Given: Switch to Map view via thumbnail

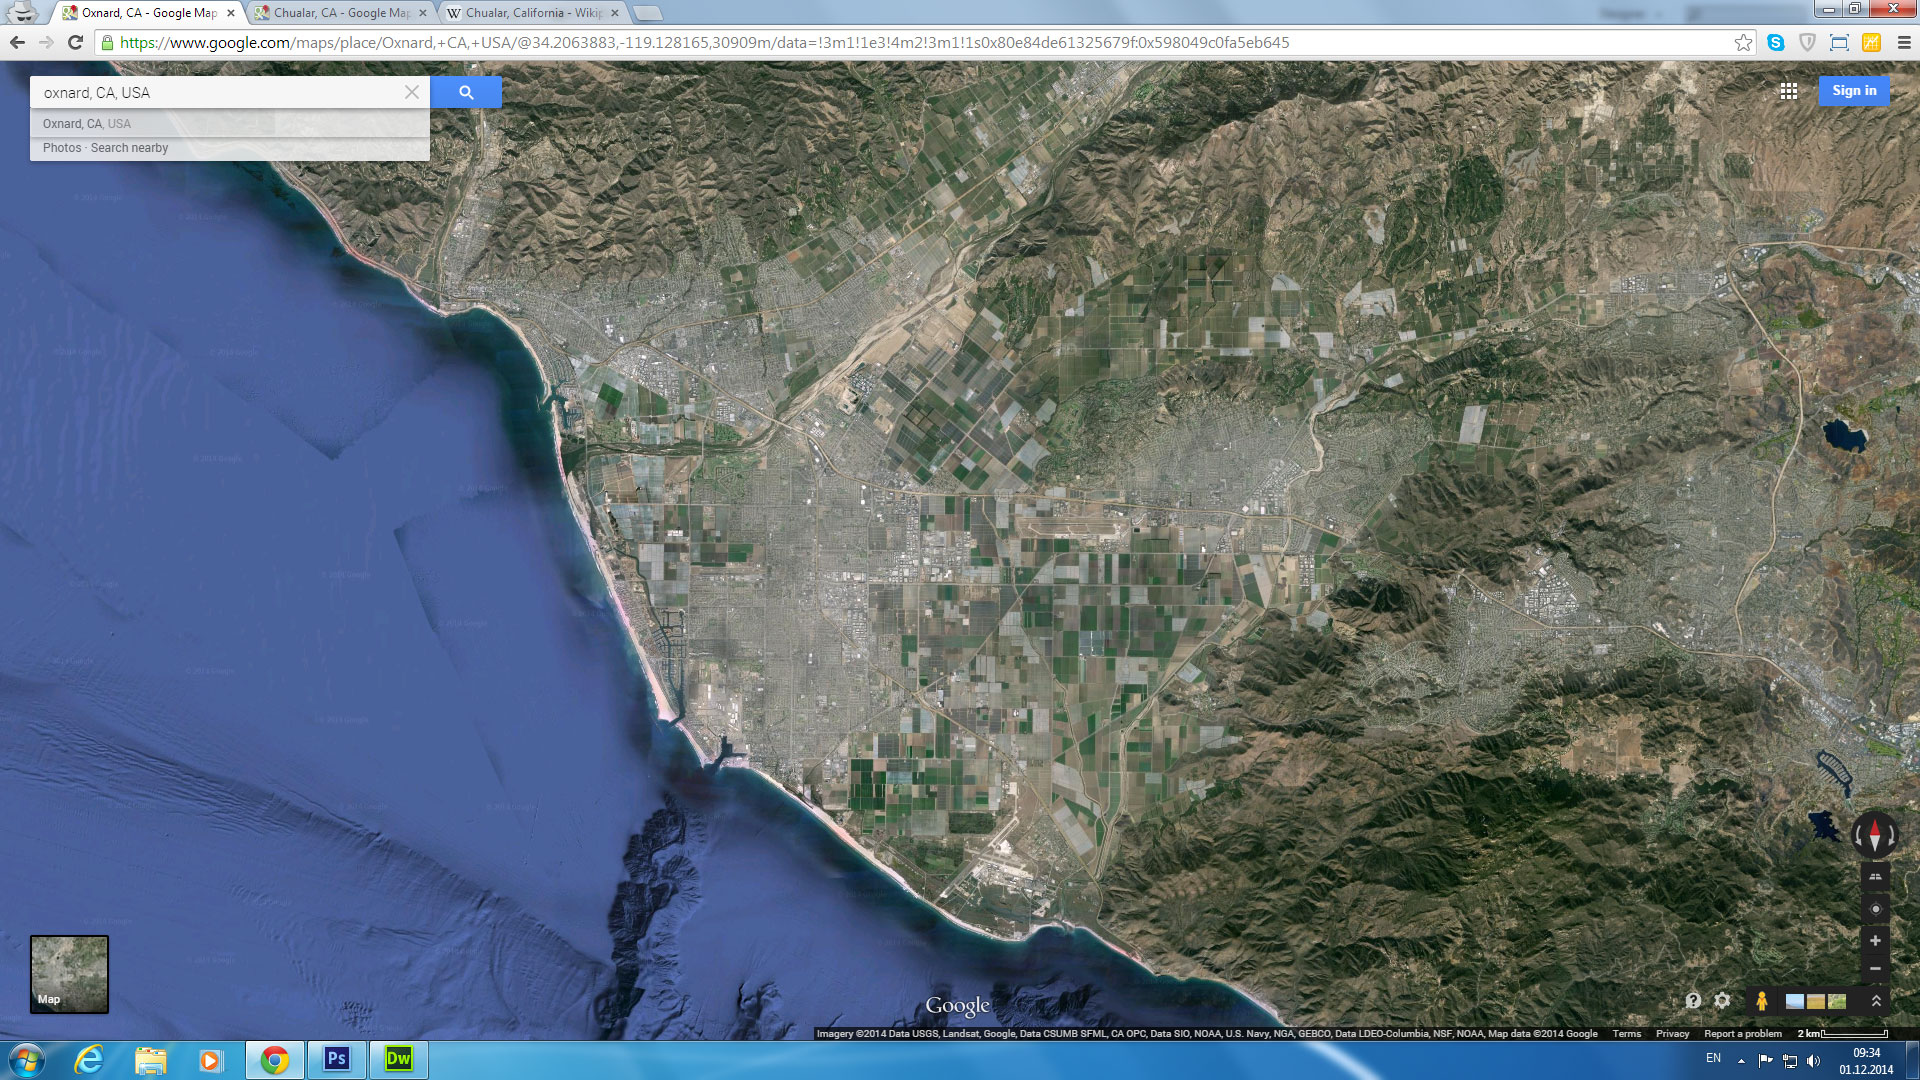Looking at the screenshot, I should [x=69, y=974].
